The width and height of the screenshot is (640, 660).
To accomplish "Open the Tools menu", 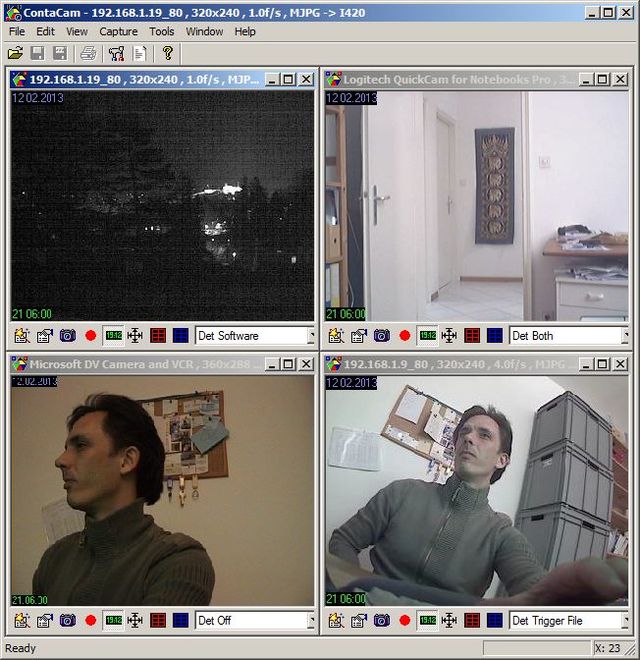I will (162, 32).
